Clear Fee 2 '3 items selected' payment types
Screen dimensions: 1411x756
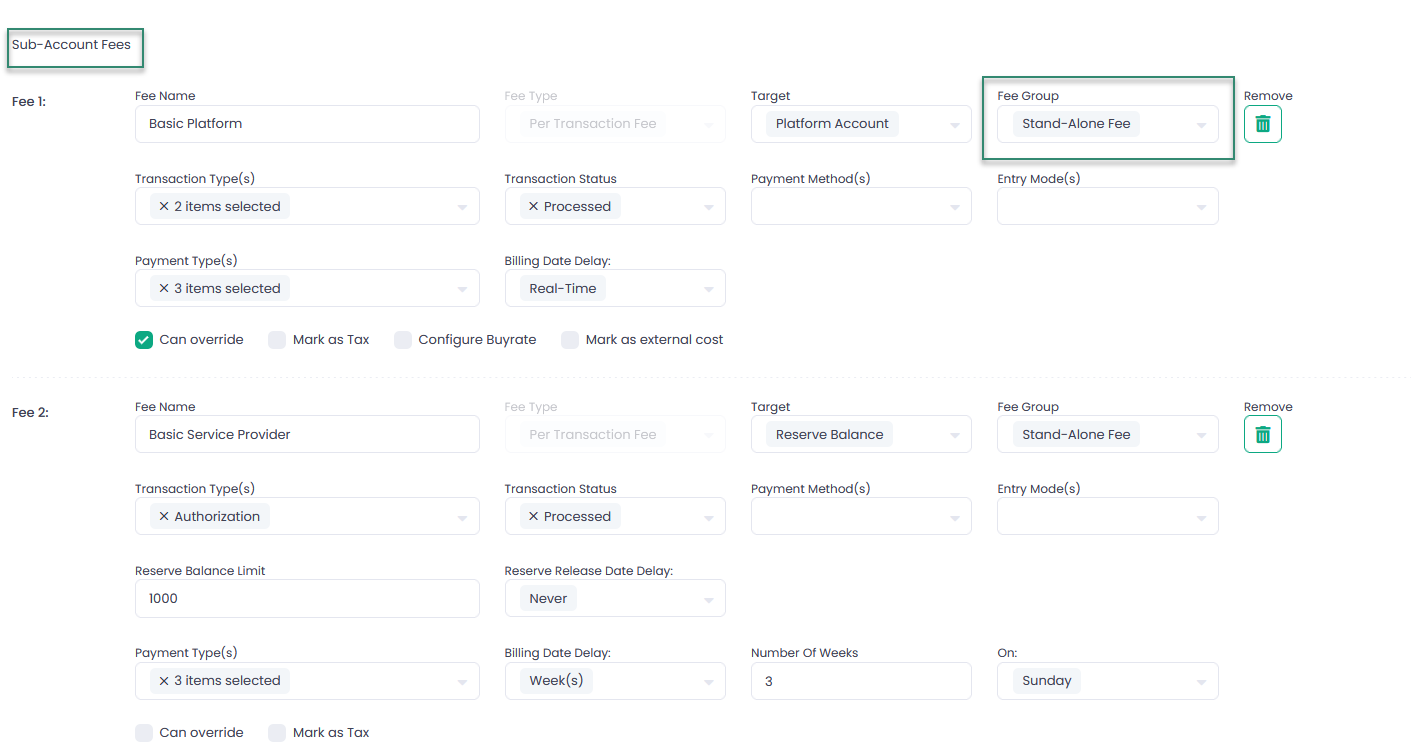164,680
